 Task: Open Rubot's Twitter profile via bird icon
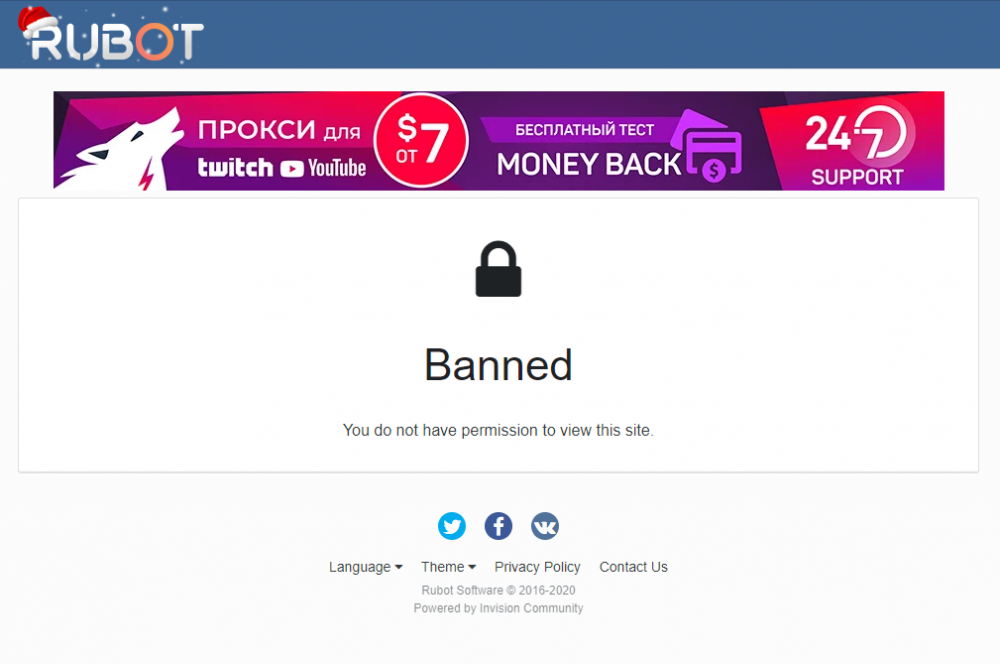pyautogui.click(x=452, y=526)
